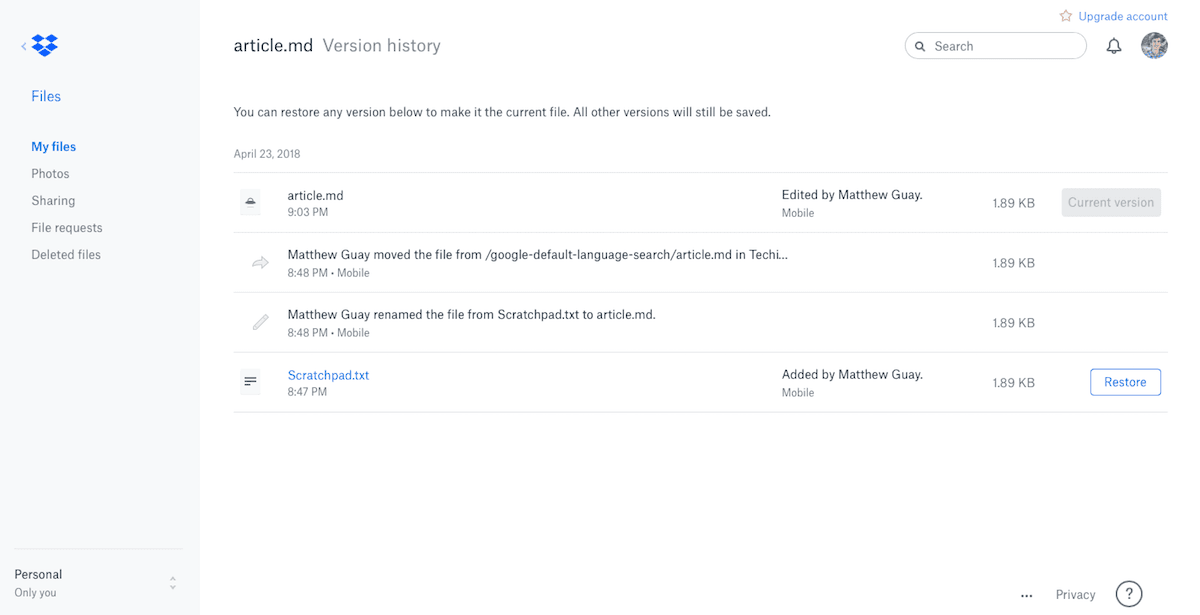The height and width of the screenshot is (615, 1200).
Task: Click into the Search field
Action: tap(996, 46)
